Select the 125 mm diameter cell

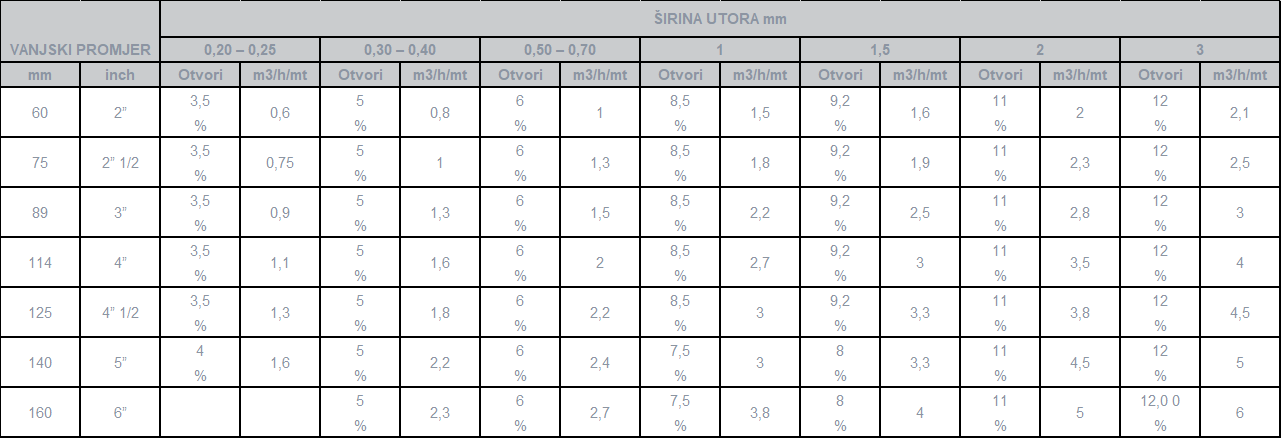pos(40,313)
